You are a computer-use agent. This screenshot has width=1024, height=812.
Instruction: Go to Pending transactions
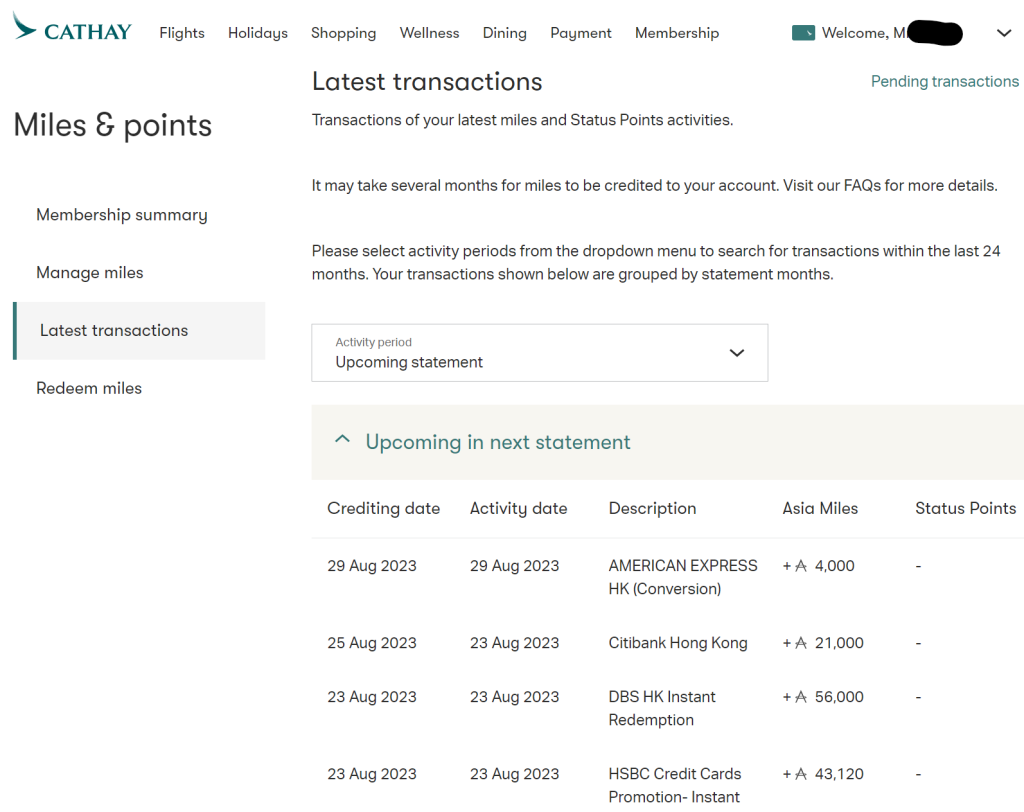[x=945, y=82]
